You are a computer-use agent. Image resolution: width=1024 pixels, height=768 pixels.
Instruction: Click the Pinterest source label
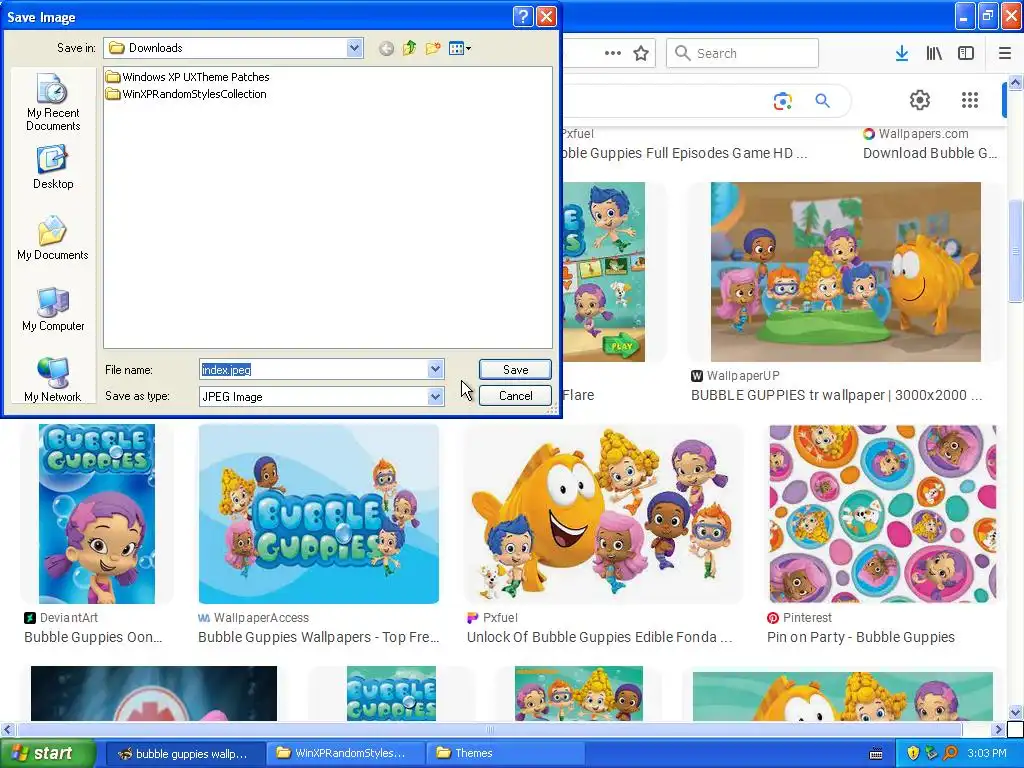coord(807,618)
